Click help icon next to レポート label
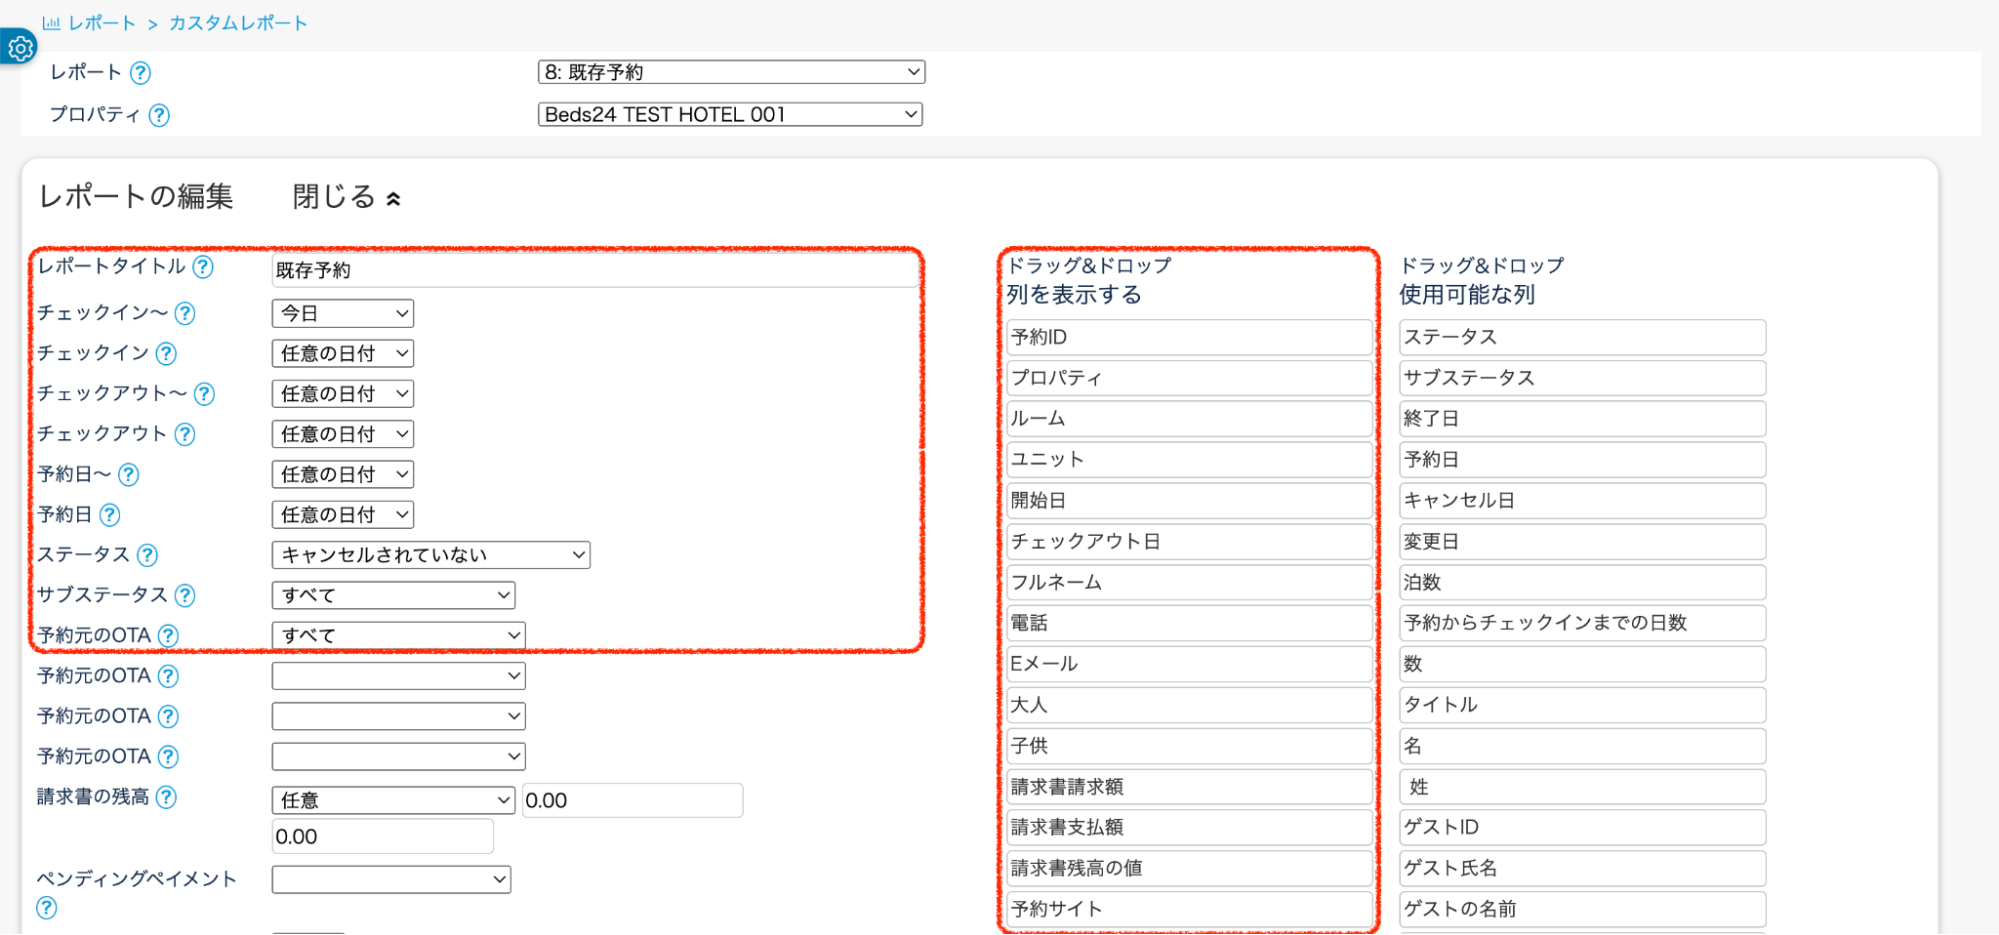 (x=141, y=73)
